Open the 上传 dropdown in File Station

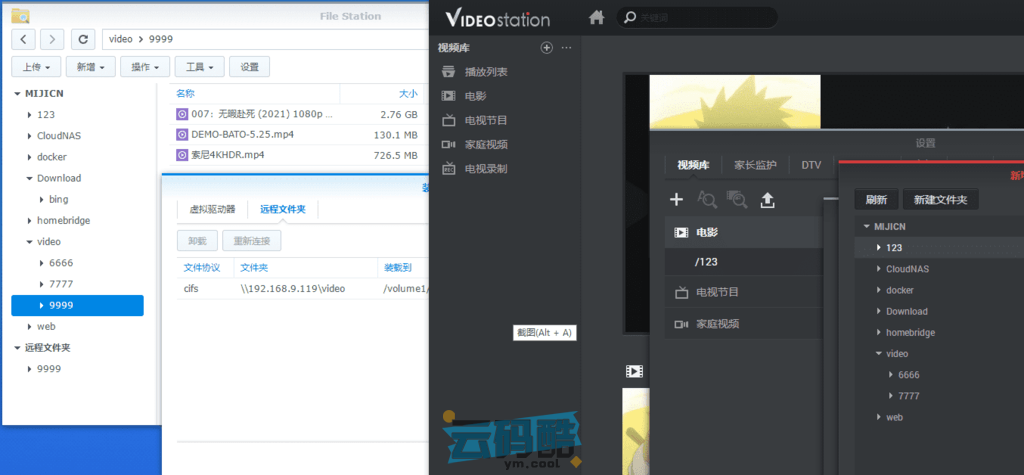[x=37, y=67]
